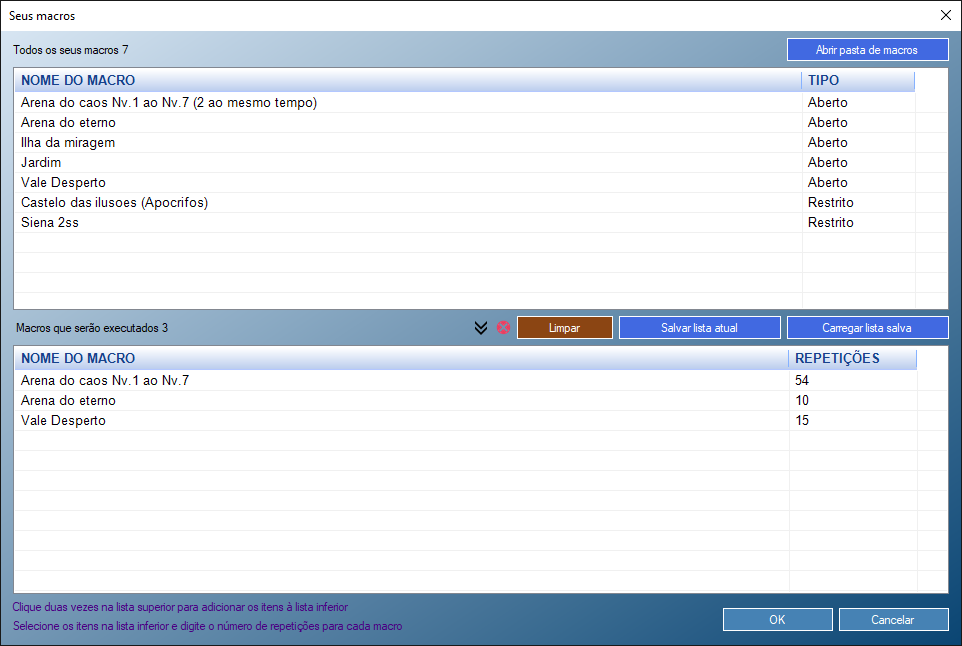Select the Jardim macro row
This screenshot has height=646, width=962.
pos(41,163)
